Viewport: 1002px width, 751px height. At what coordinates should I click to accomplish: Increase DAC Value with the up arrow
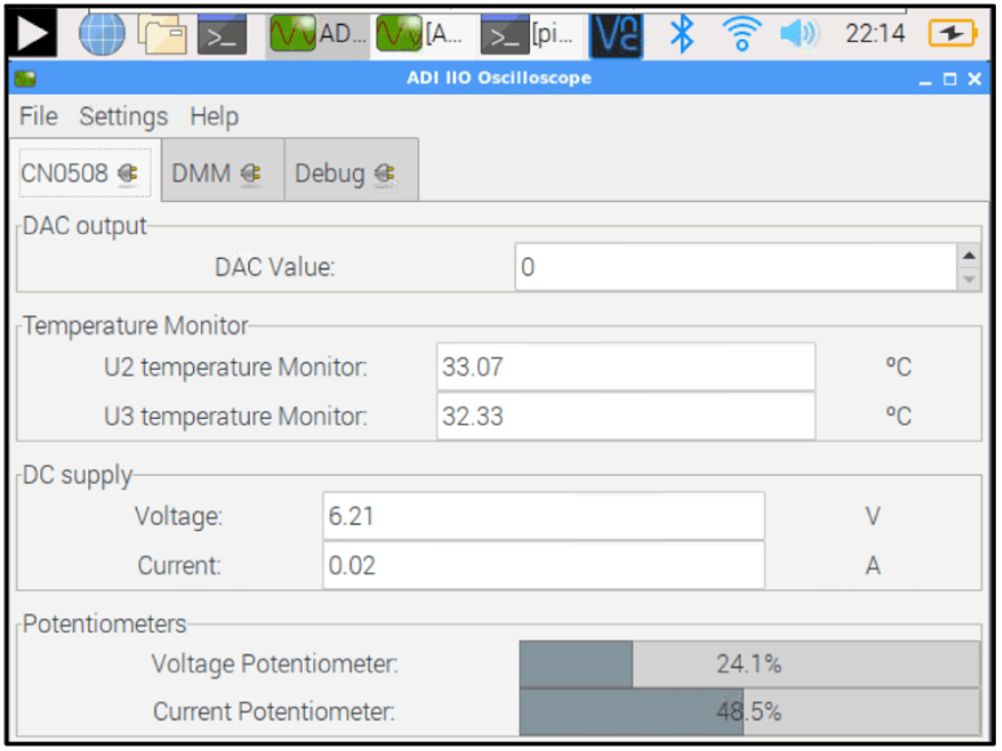[x=968, y=256]
